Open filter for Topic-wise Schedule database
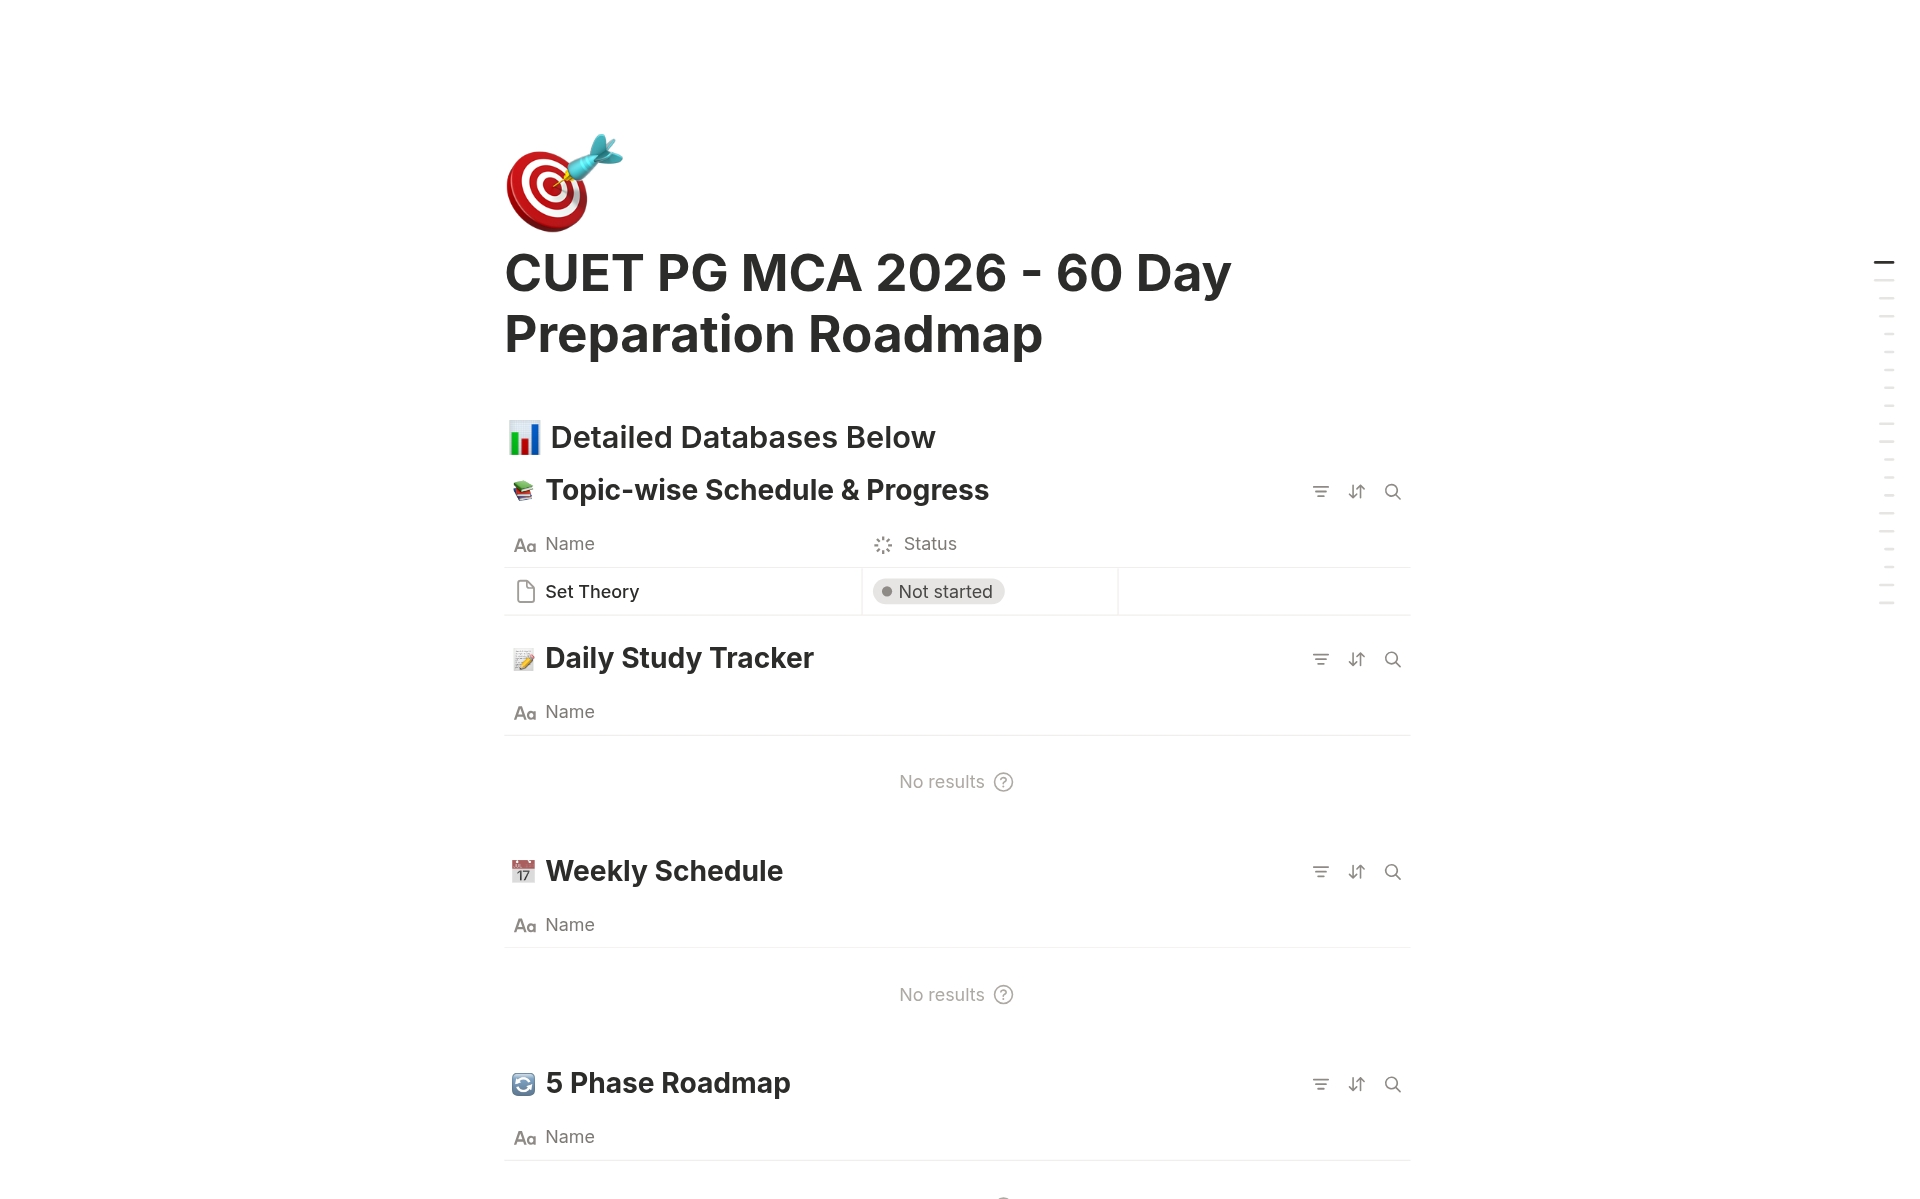This screenshot has height=1199, width=1920. (1320, 492)
